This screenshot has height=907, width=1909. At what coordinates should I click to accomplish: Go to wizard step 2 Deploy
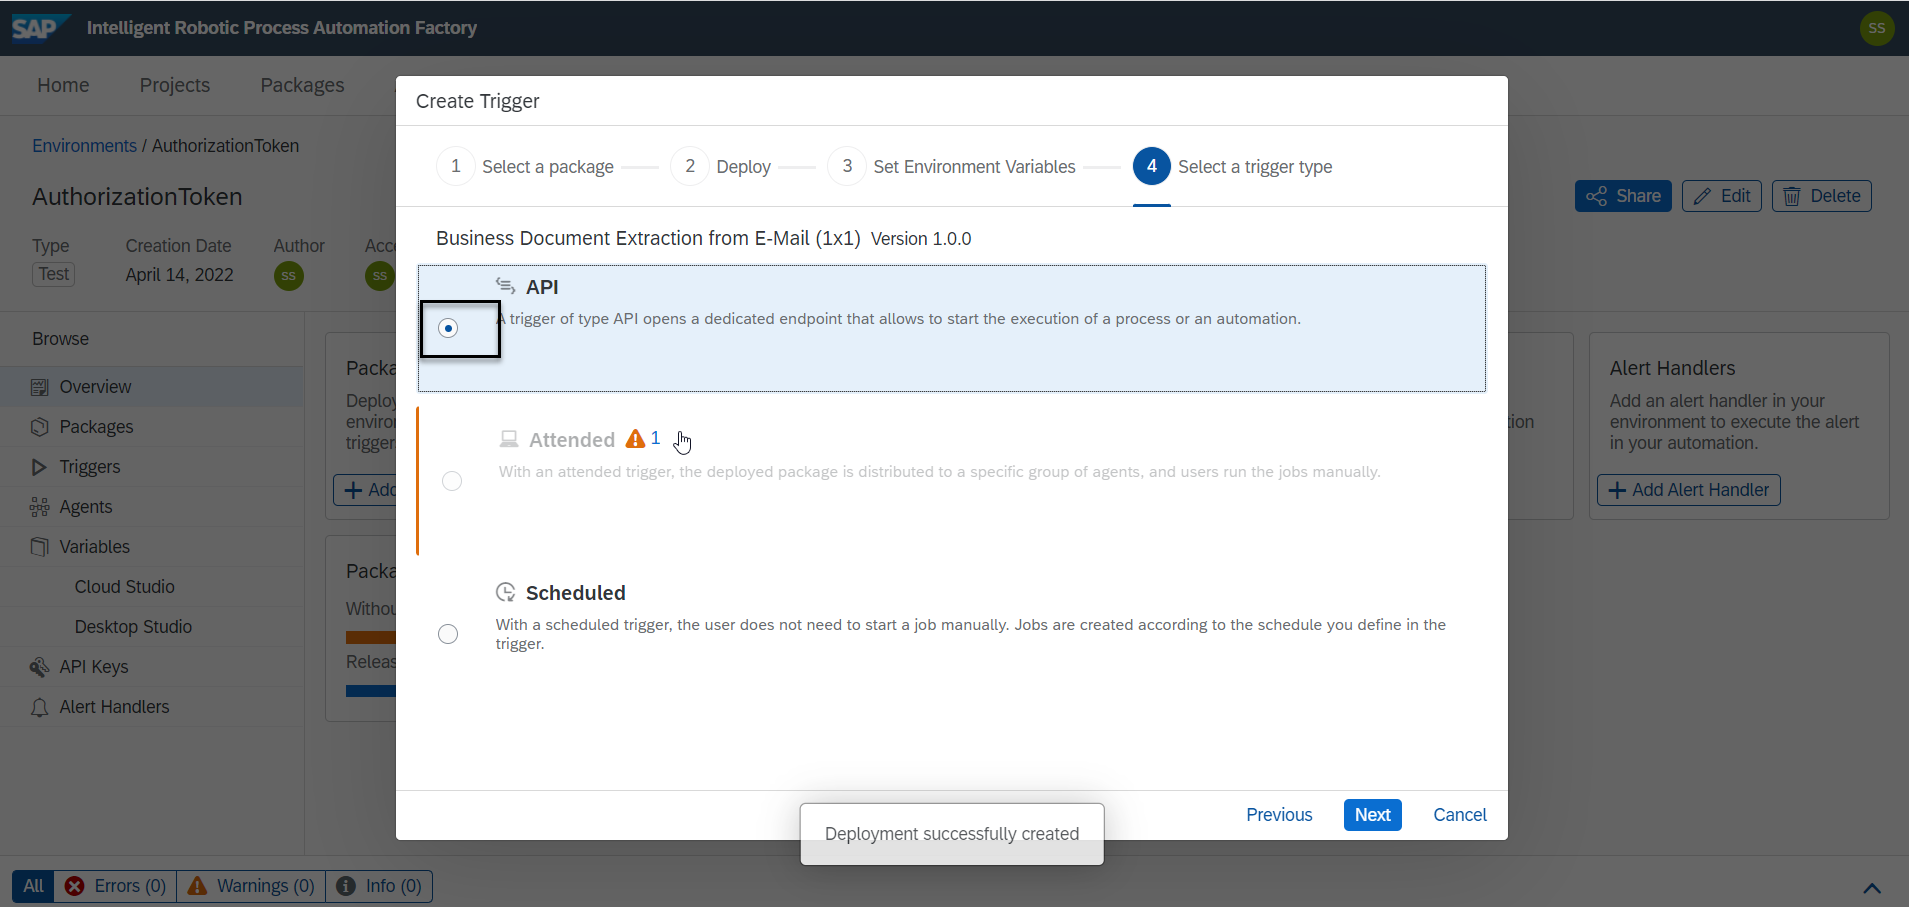[x=721, y=166]
